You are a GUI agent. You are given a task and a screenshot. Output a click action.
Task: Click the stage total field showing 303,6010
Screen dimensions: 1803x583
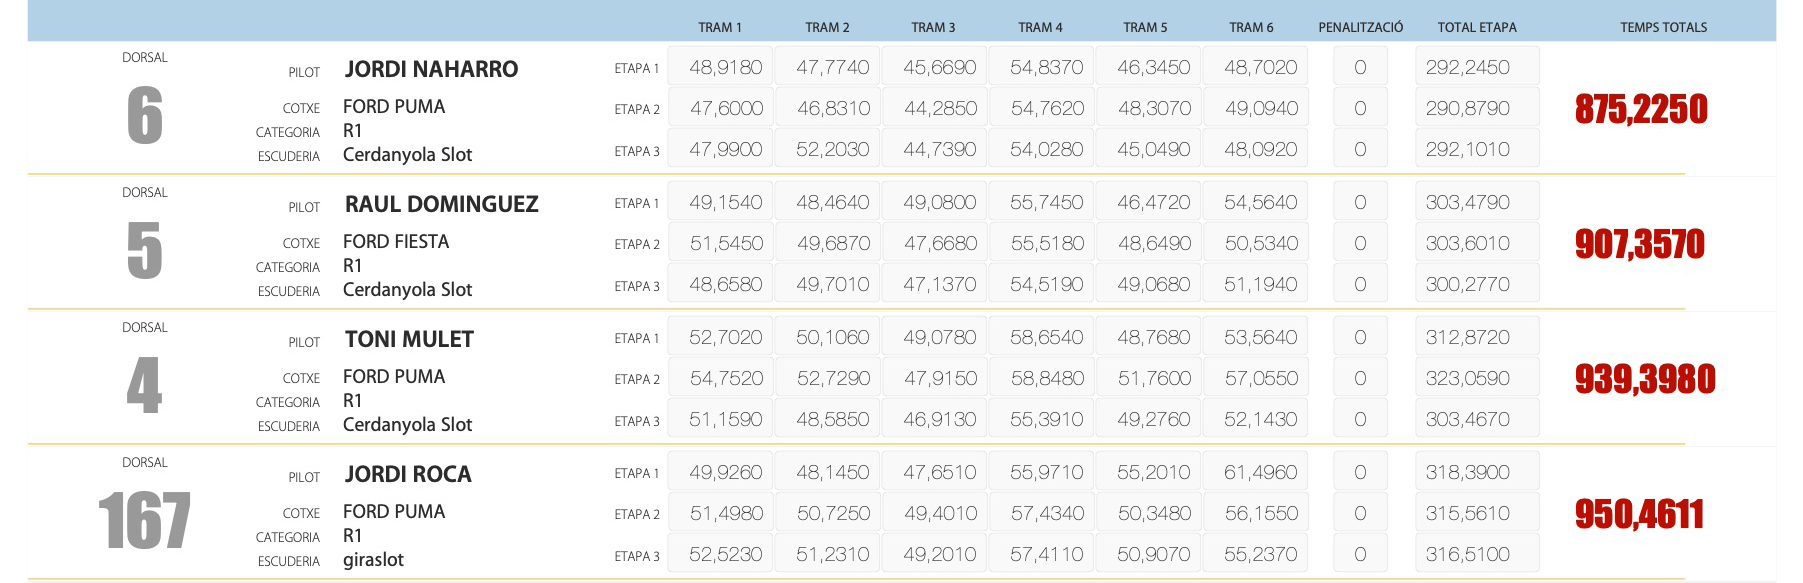[1476, 243]
